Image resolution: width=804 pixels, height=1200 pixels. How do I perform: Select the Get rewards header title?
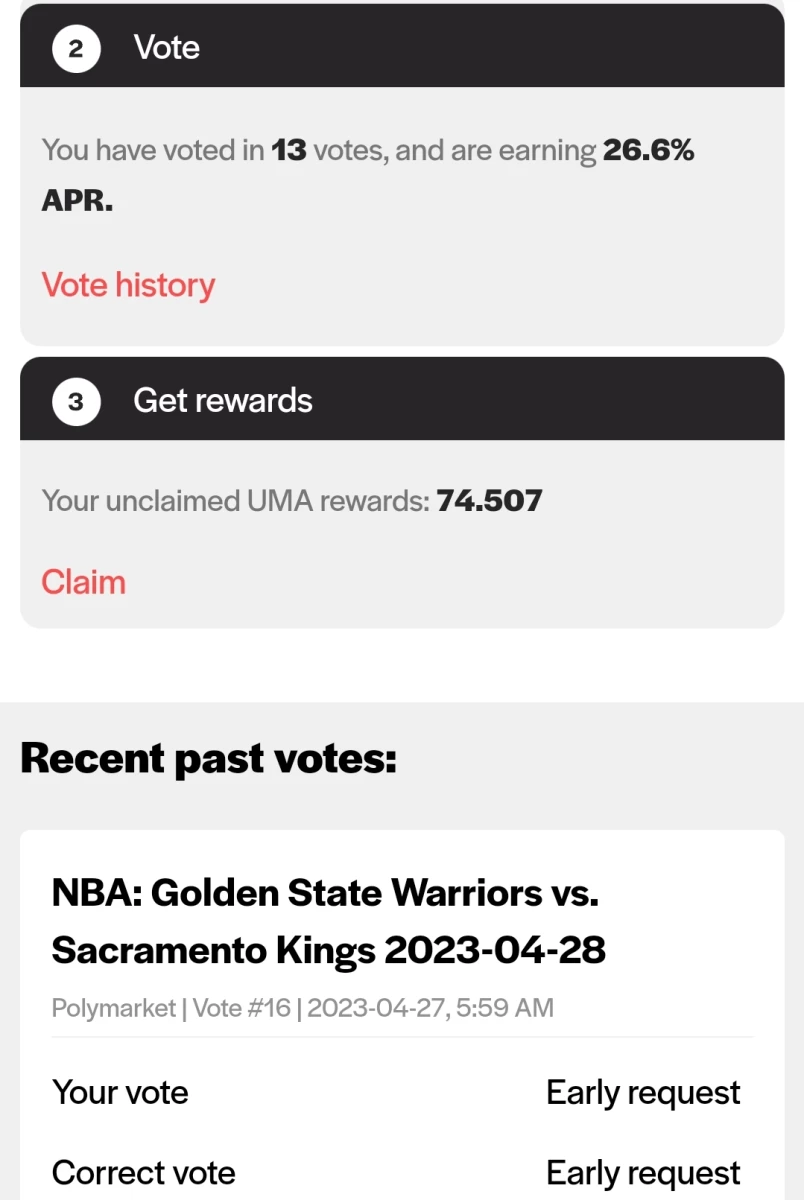coord(223,401)
